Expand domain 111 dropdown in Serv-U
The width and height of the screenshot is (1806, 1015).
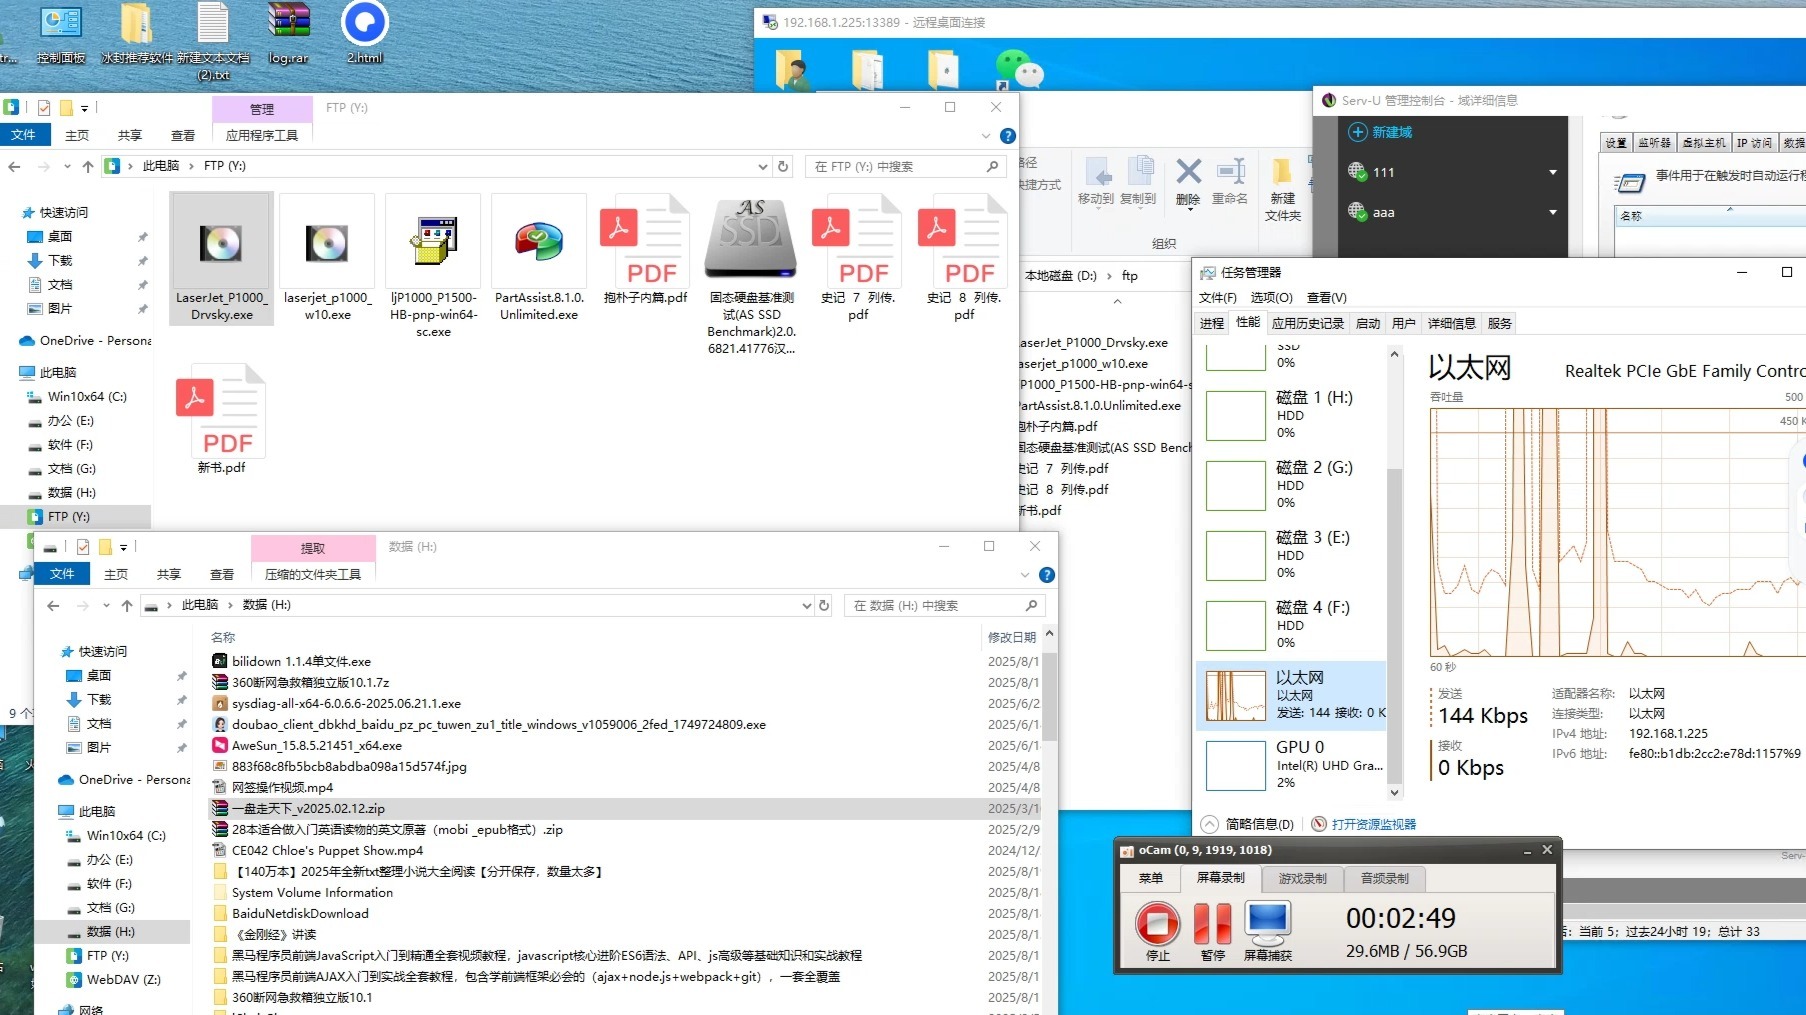1553,172
